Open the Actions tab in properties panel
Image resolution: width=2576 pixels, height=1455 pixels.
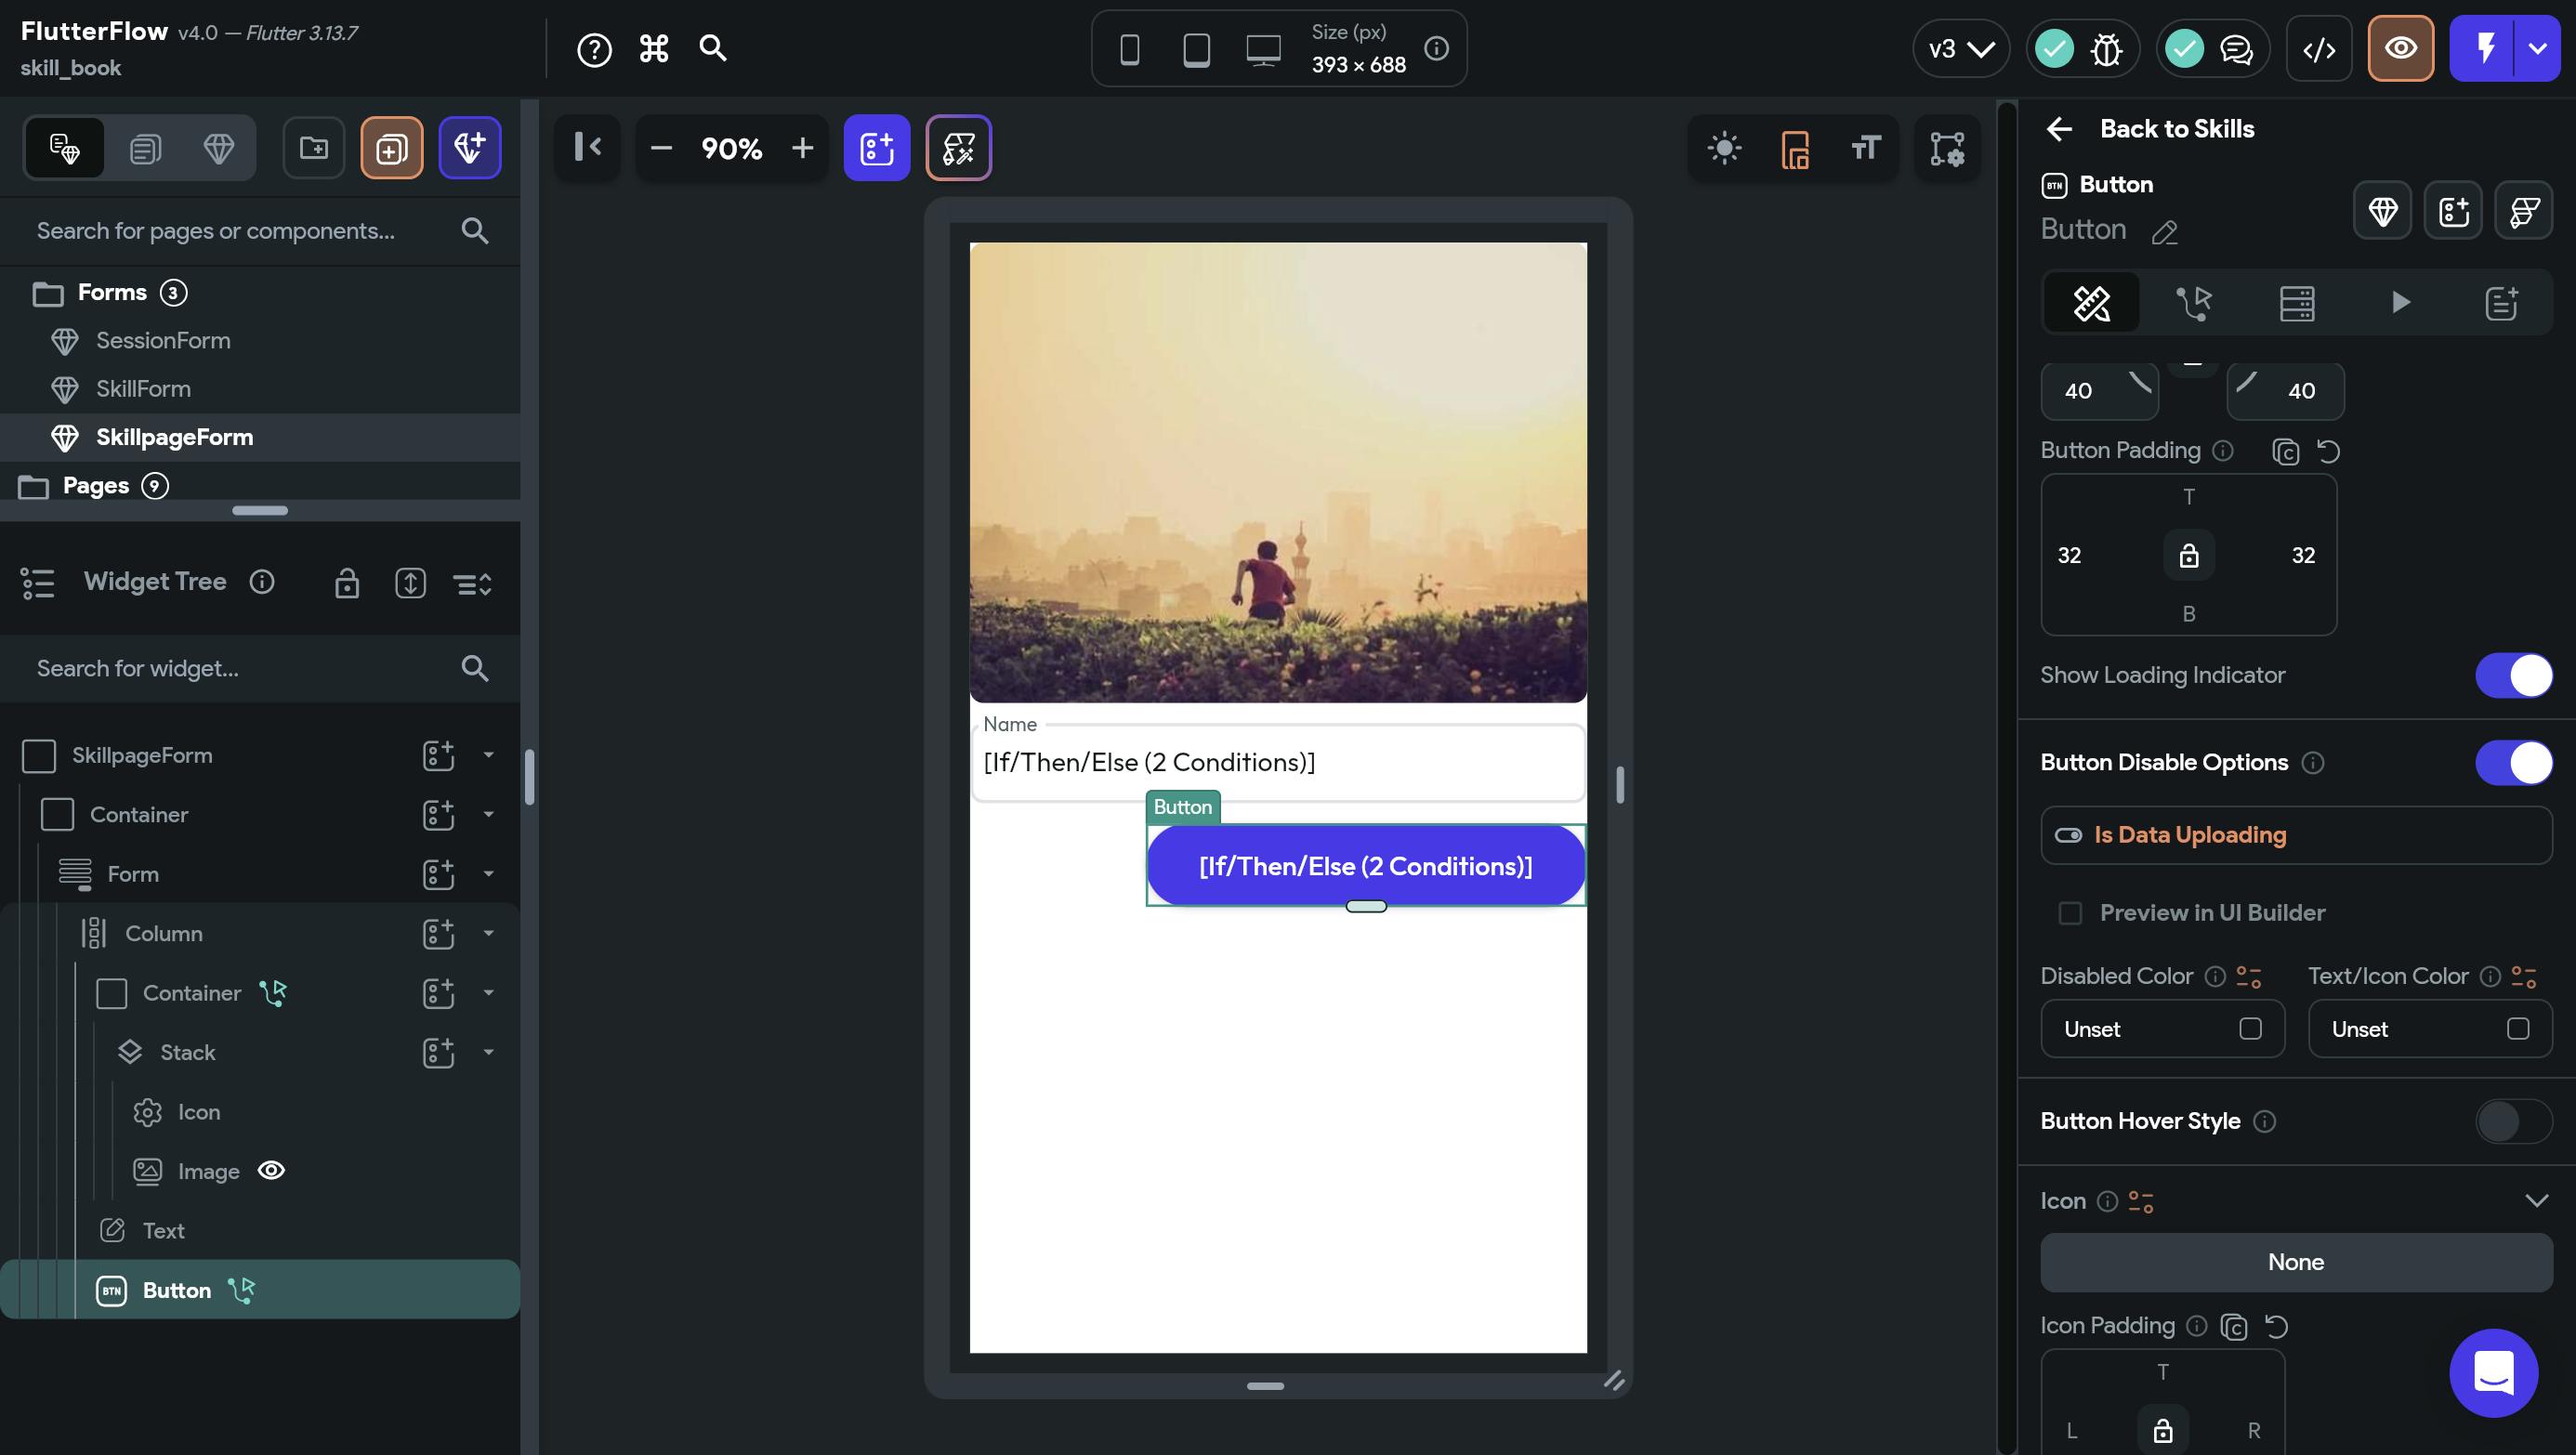(x=2193, y=303)
